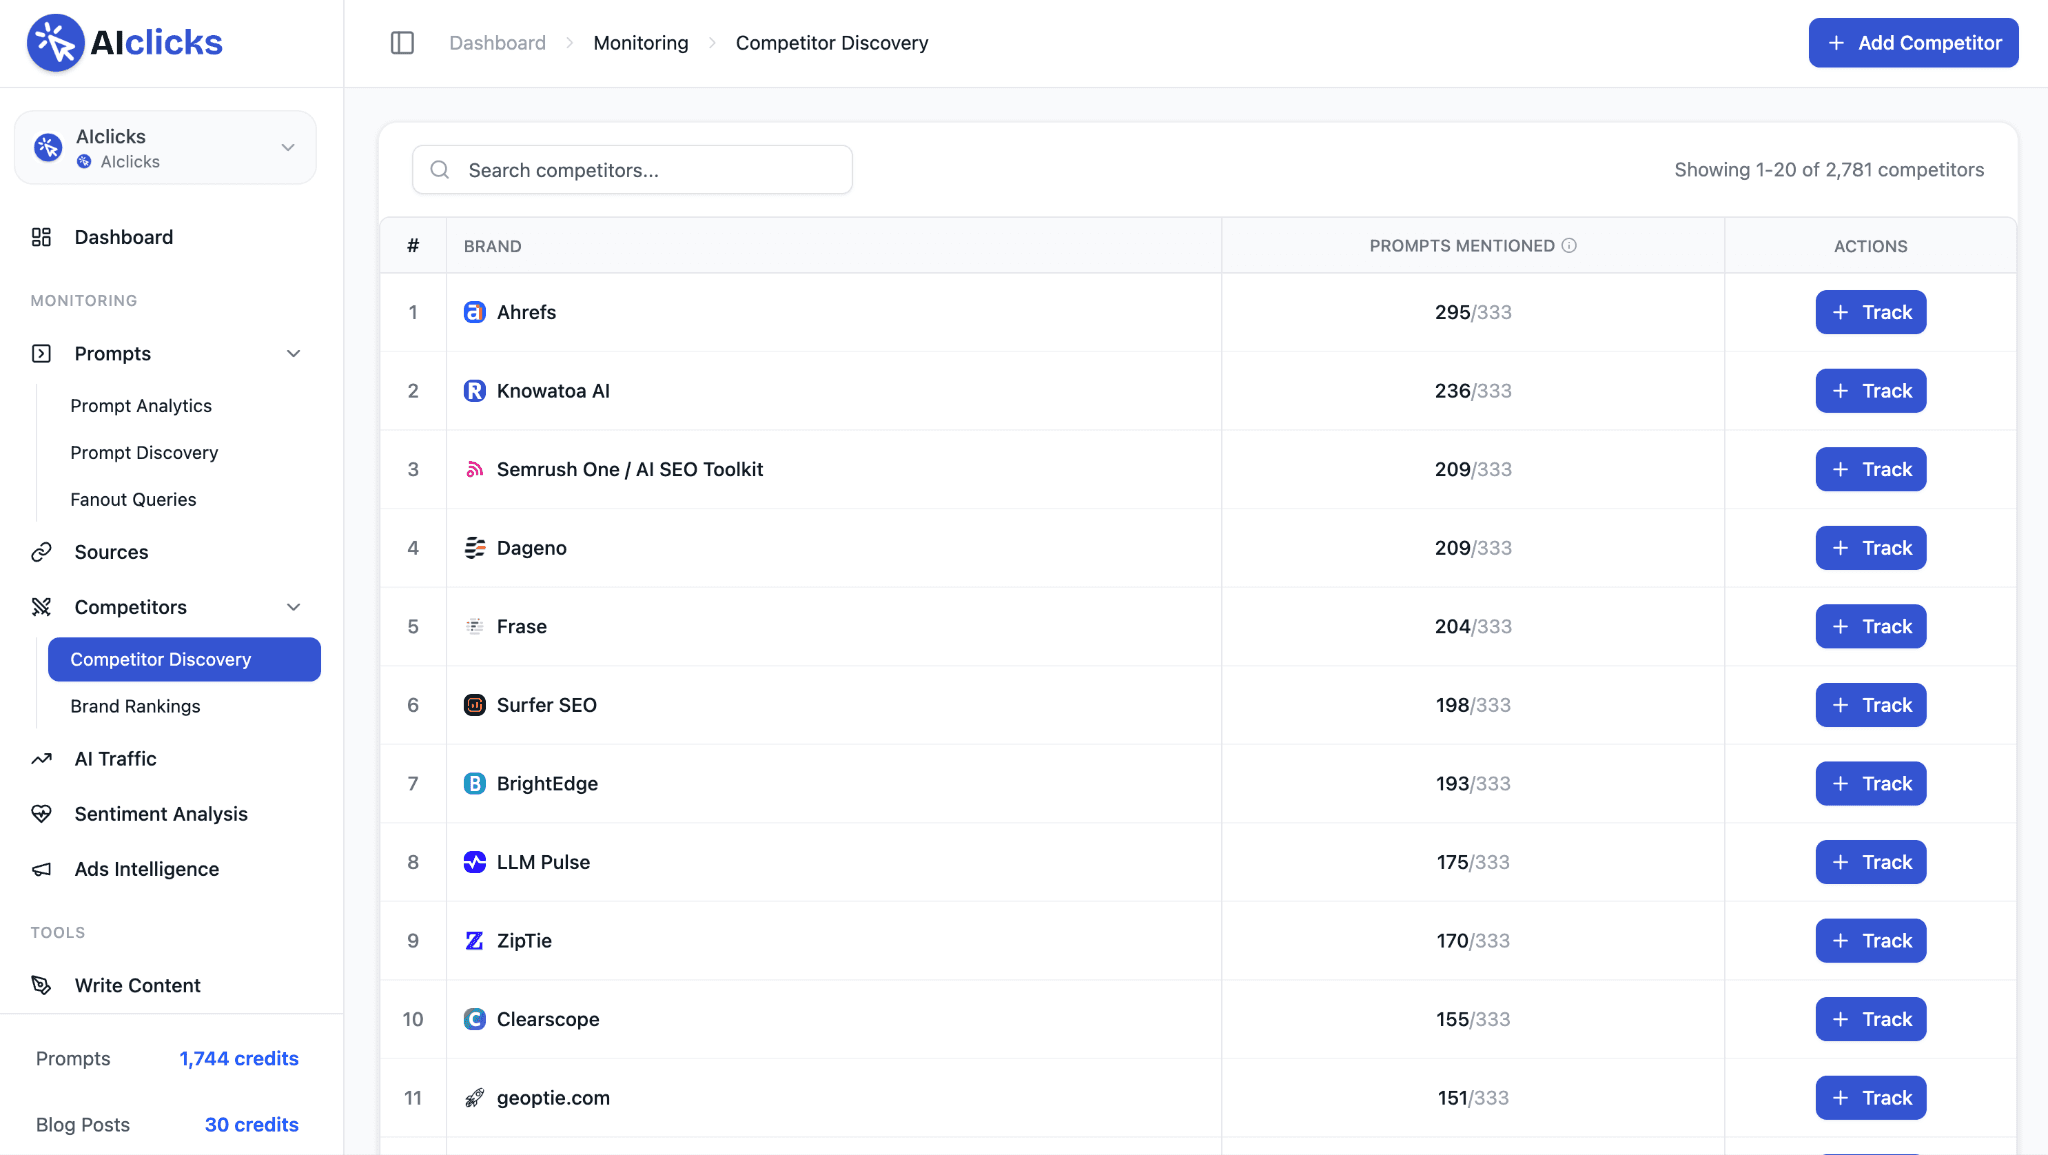Click the 295/333 value for Ahrefs
The image size is (2048, 1155).
[x=1473, y=312]
